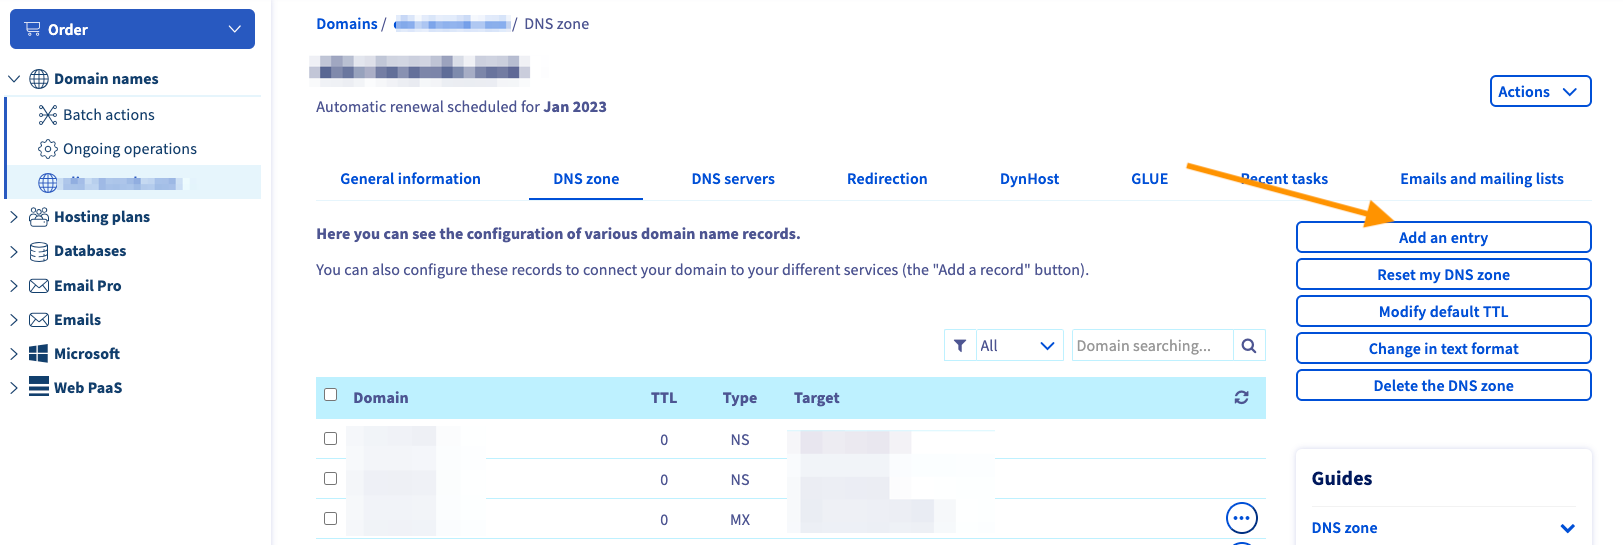
Task: Click the globe icon beside Domain names
Action: [39, 79]
